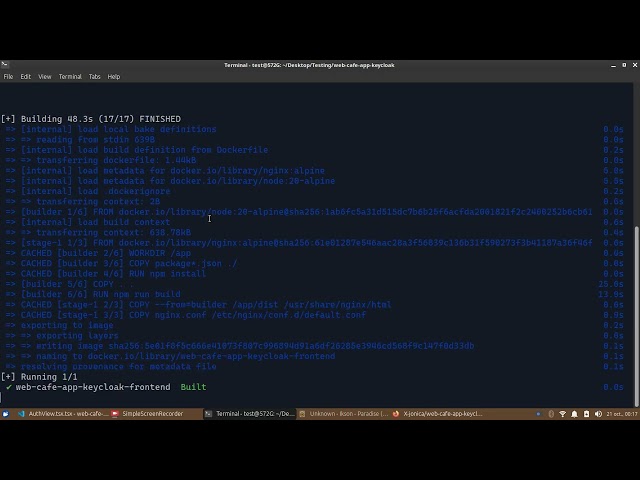Switch to SimpleScreenRecorder in taskbar
The width and height of the screenshot is (640, 480).
148,414
